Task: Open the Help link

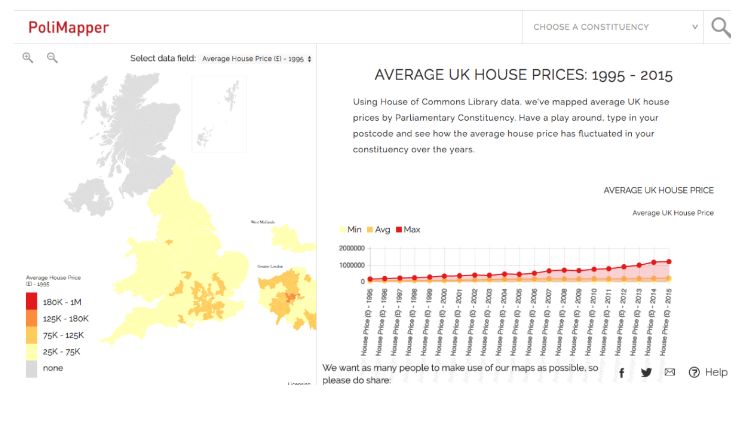Action: tap(708, 373)
